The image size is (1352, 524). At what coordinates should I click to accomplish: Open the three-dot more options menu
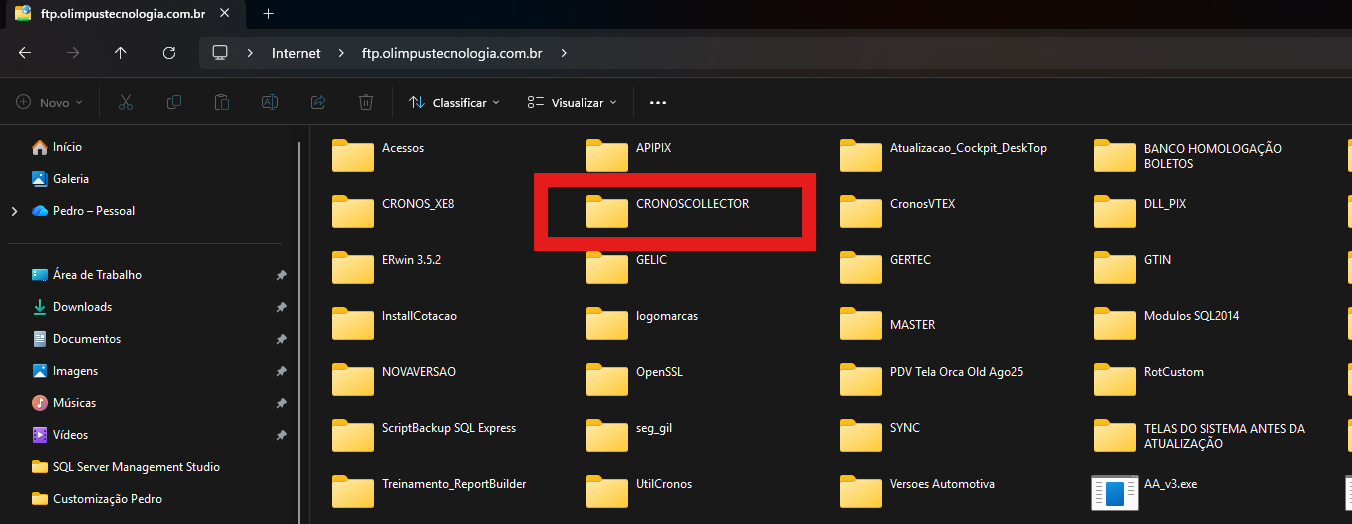pos(658,102)
